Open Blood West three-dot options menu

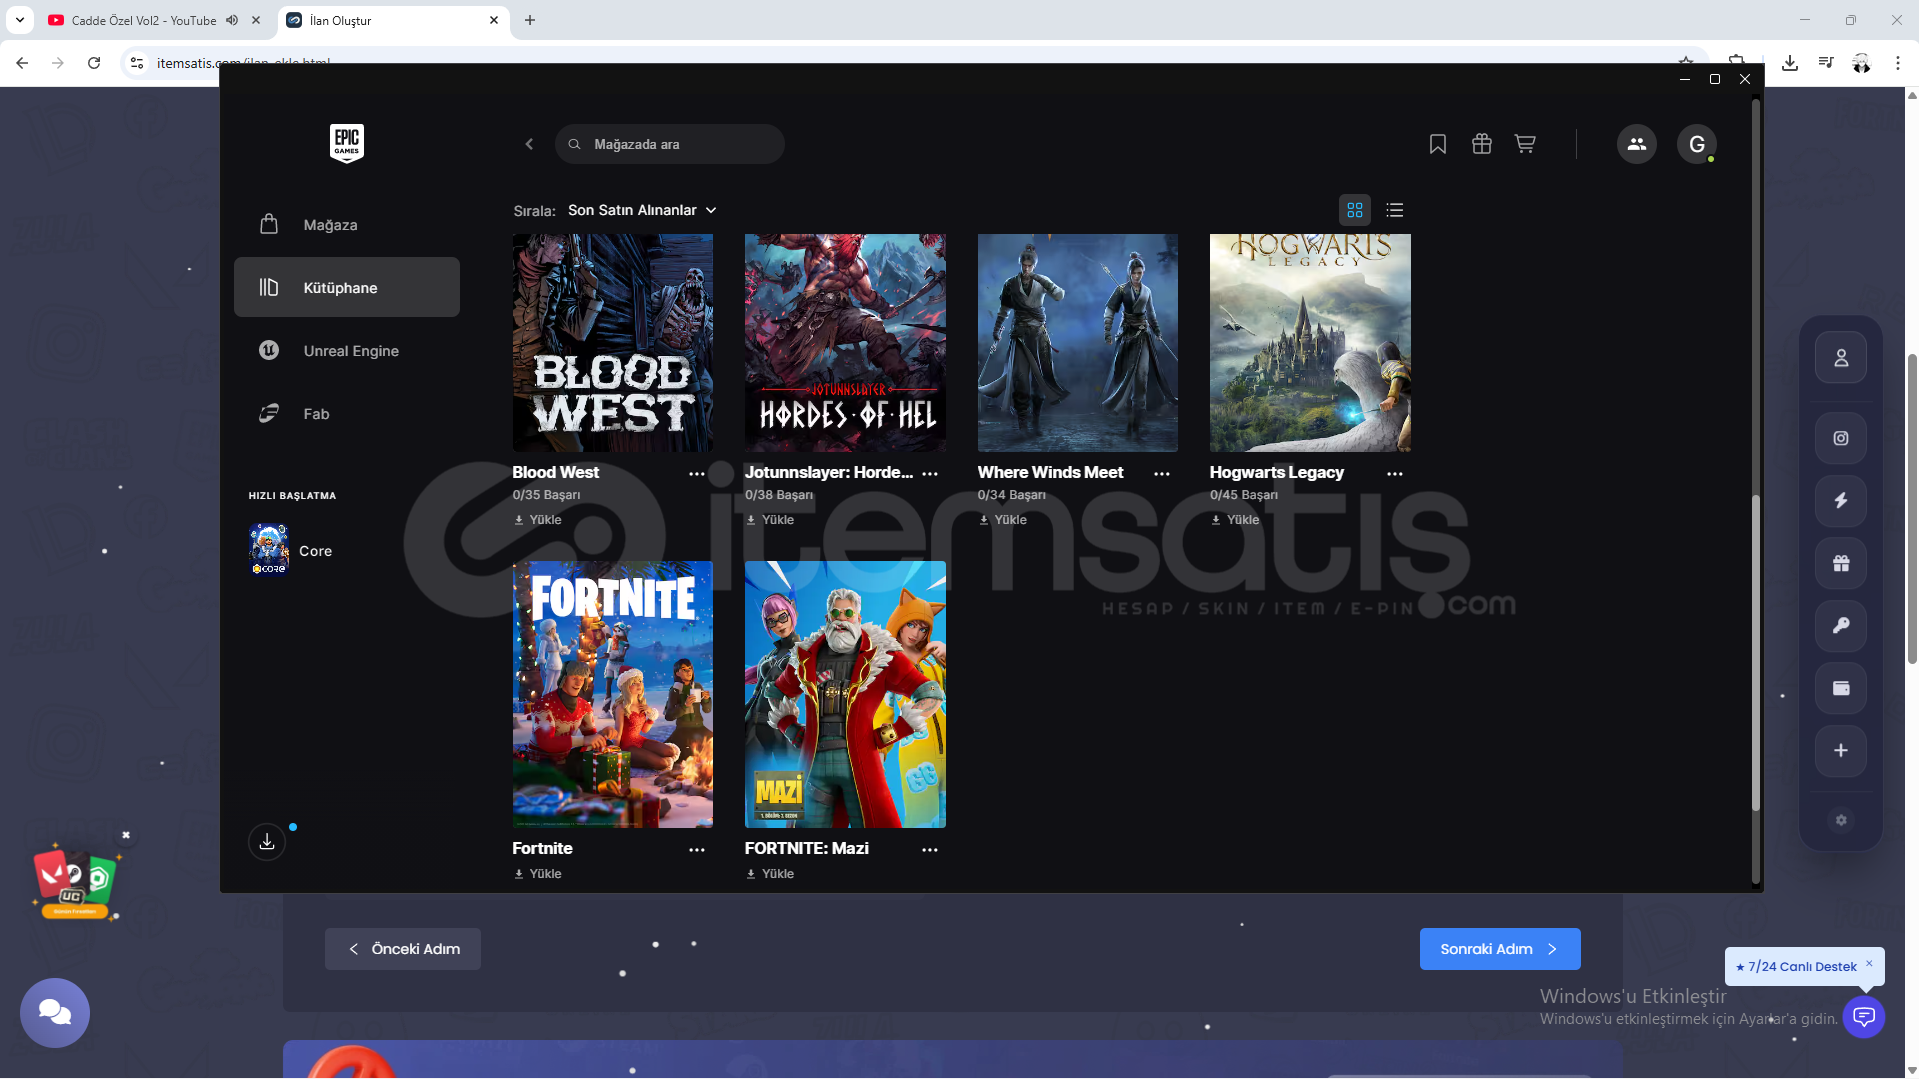tap(696, 473)
